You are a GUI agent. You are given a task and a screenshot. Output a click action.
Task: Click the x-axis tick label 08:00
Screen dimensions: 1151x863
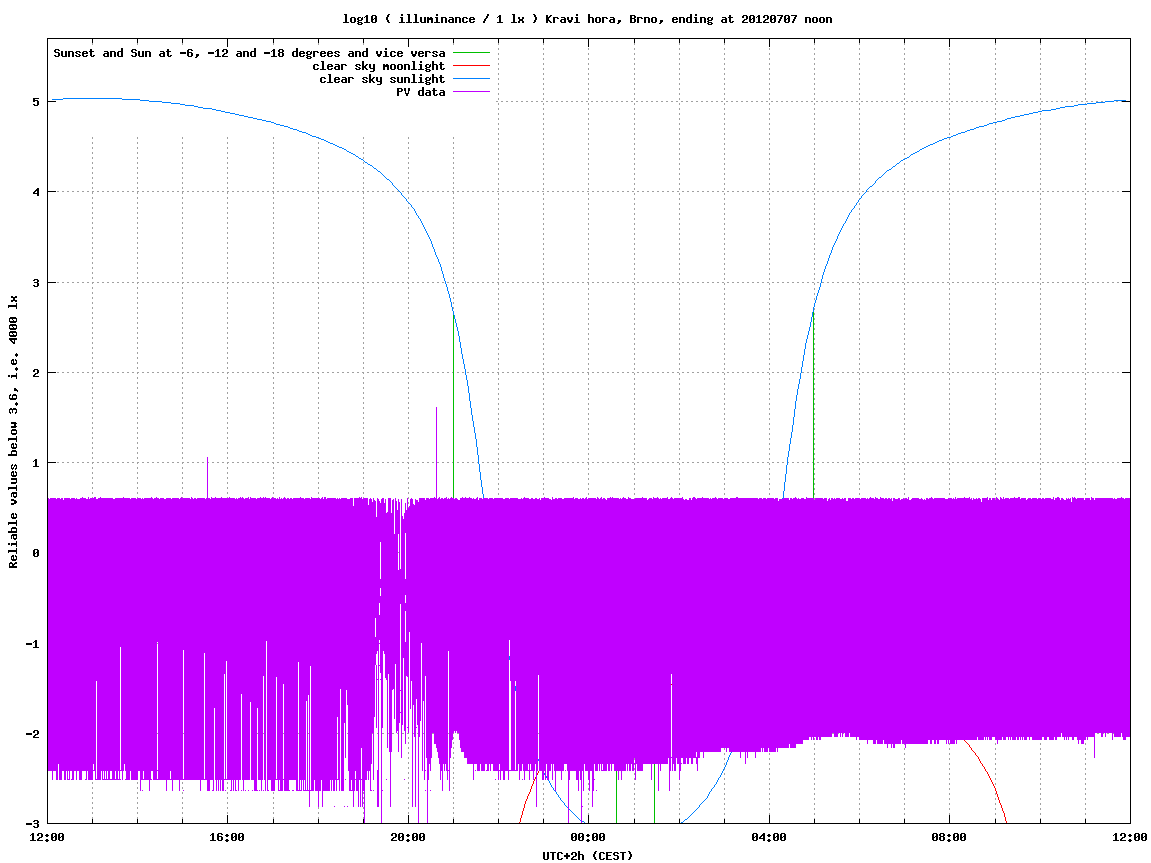949,837
